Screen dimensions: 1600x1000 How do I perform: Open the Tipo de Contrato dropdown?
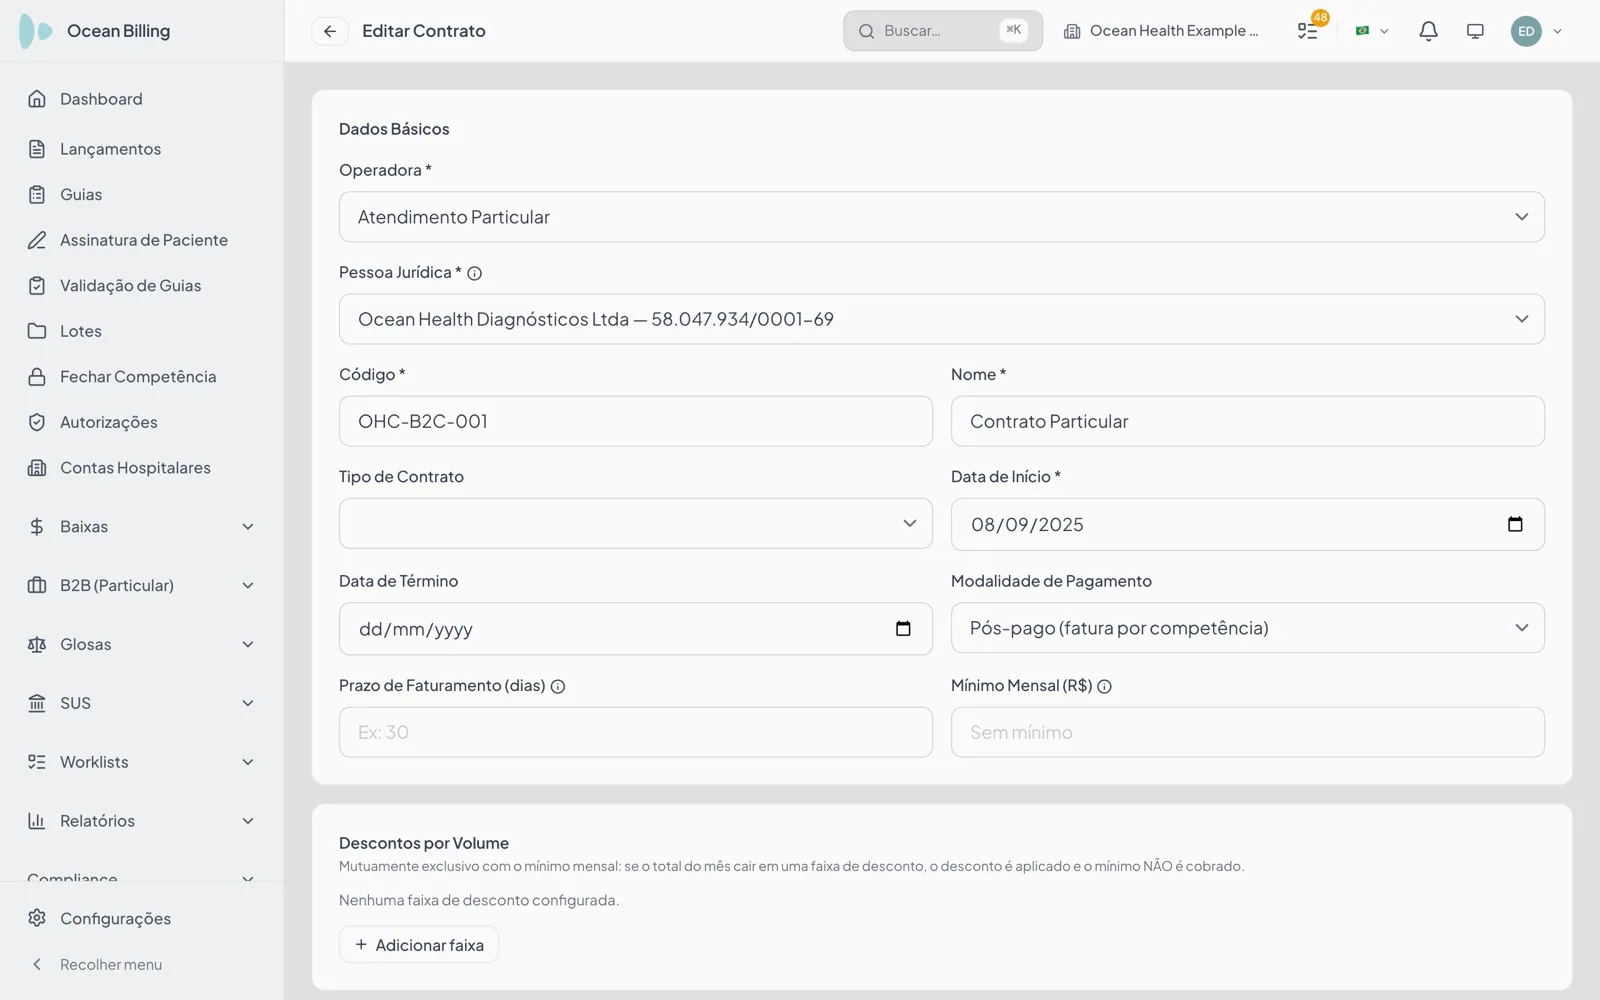[x=635, y=523]
